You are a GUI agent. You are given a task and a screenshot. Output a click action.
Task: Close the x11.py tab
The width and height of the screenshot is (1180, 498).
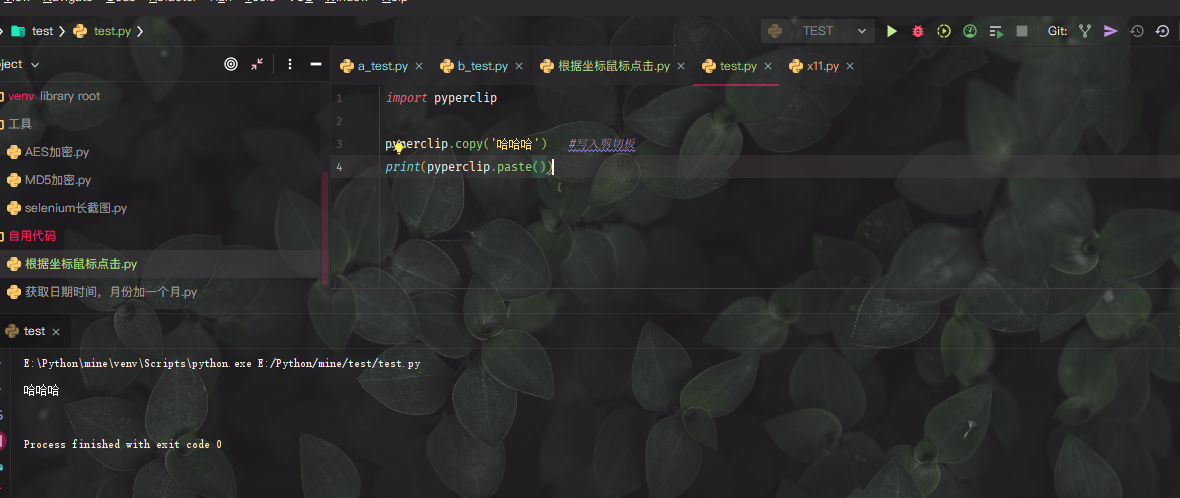(850, 66)
